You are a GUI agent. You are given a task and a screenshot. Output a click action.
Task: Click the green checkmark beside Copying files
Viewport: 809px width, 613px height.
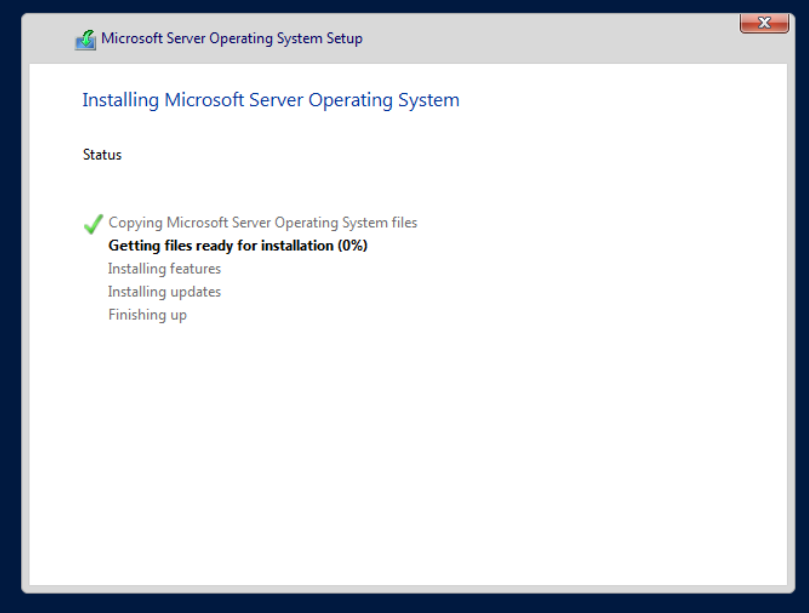tap(94, 224)
